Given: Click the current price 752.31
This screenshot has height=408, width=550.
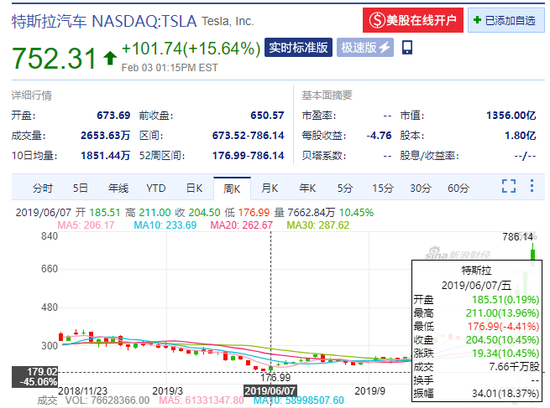Looking at the screenshot, I should [x=54, y=58].
